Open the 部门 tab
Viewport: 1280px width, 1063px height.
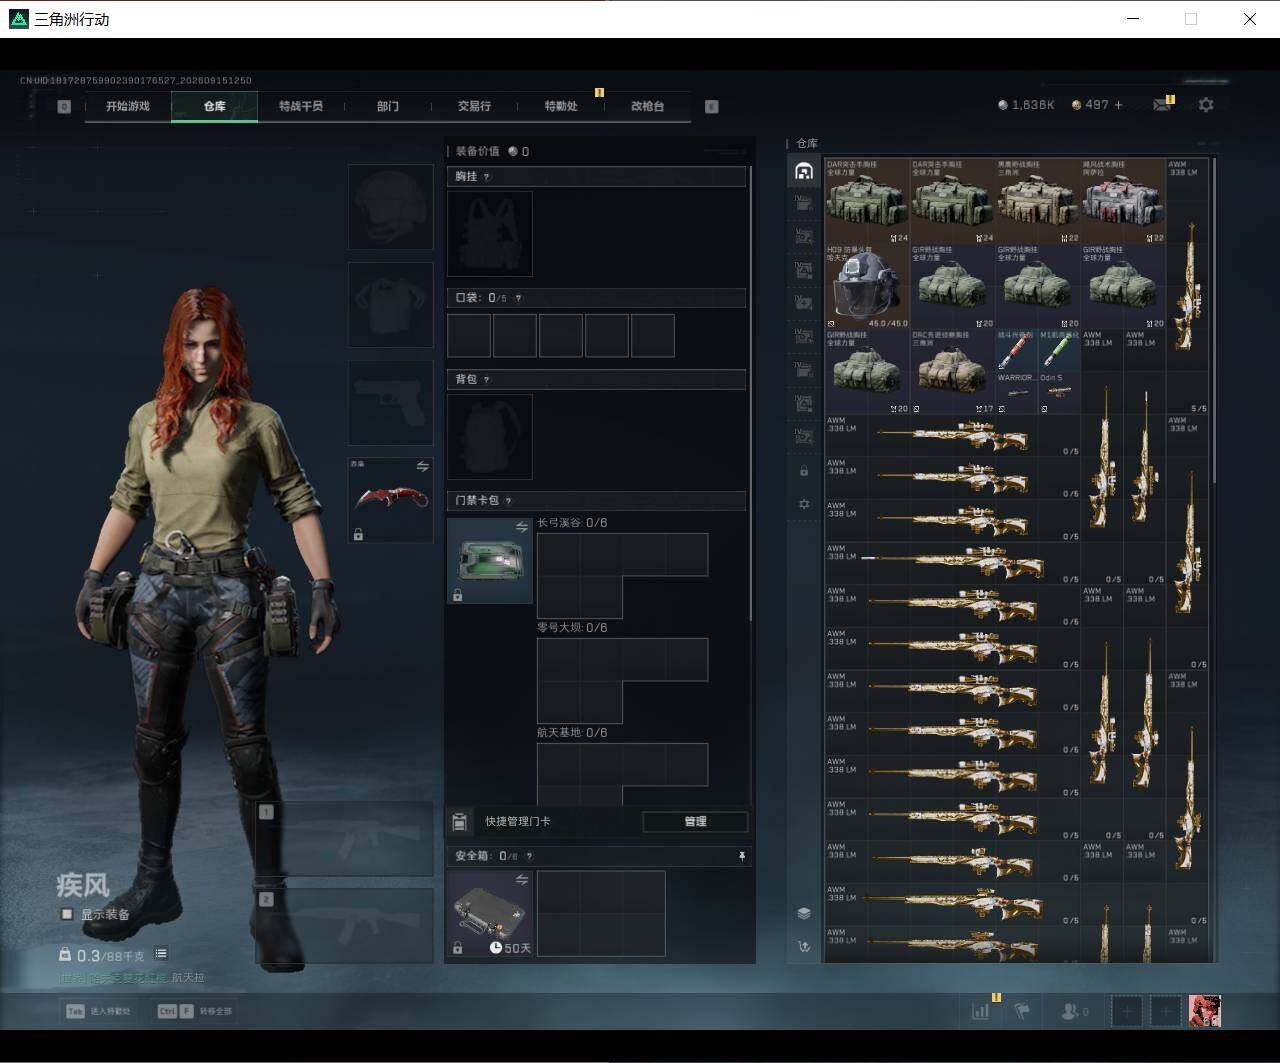click(x=388, y=106)
